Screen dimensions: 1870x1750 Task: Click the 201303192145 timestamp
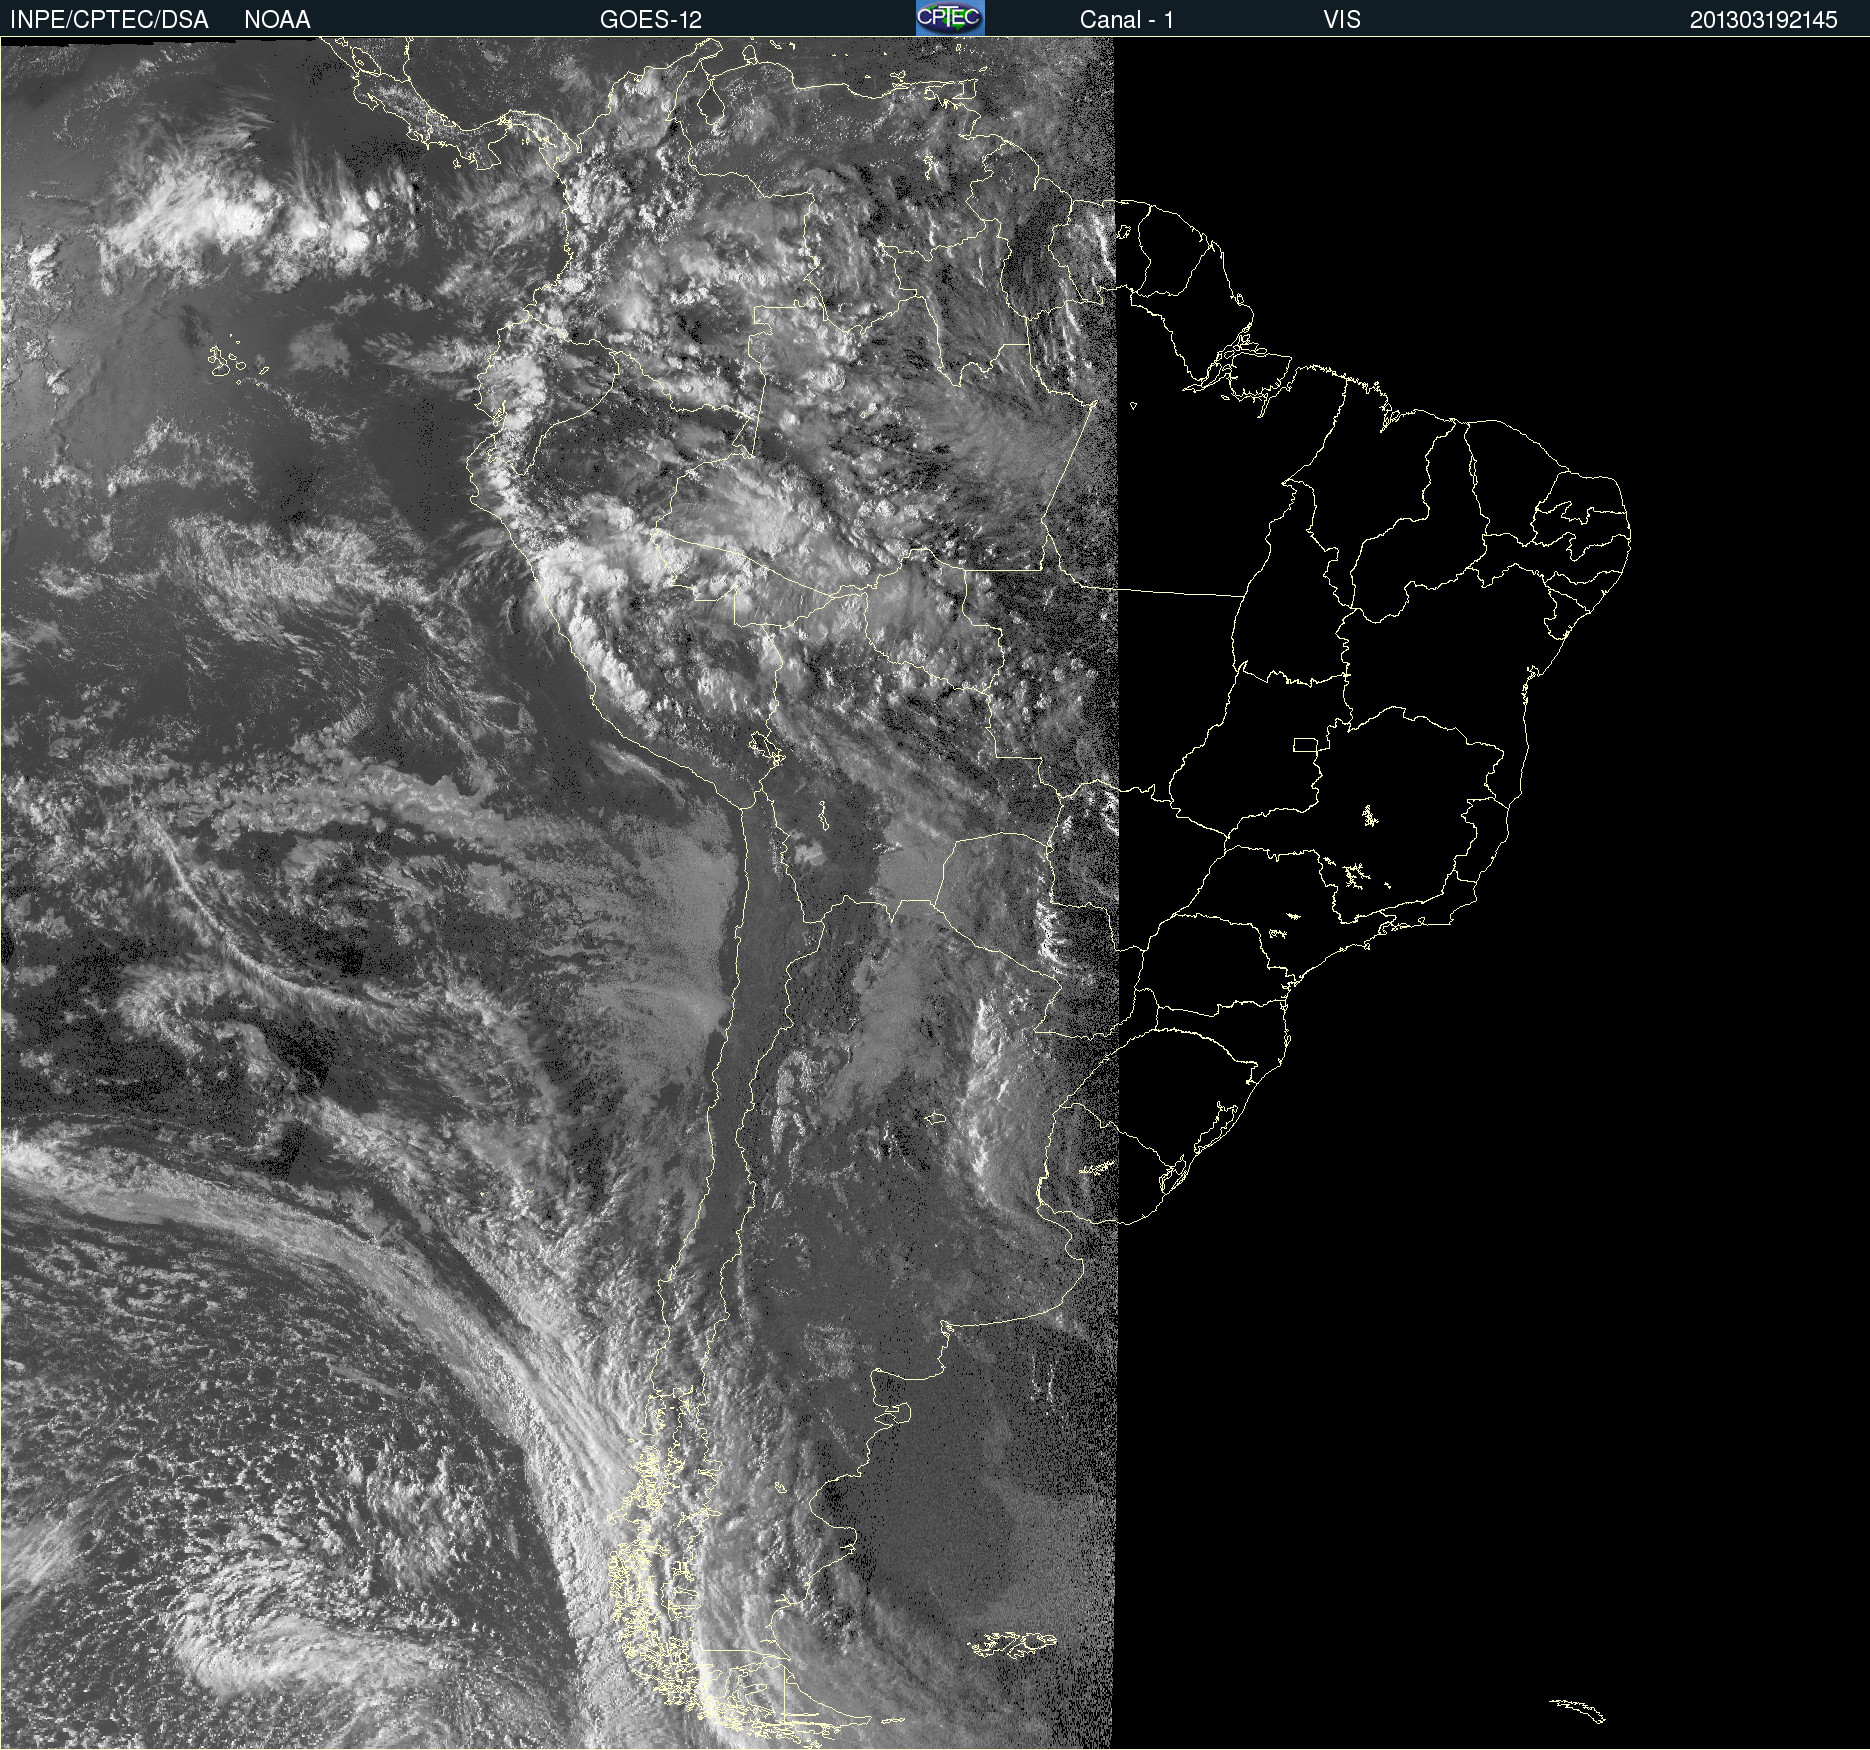pyautogui.click(x=1764, y=20)
